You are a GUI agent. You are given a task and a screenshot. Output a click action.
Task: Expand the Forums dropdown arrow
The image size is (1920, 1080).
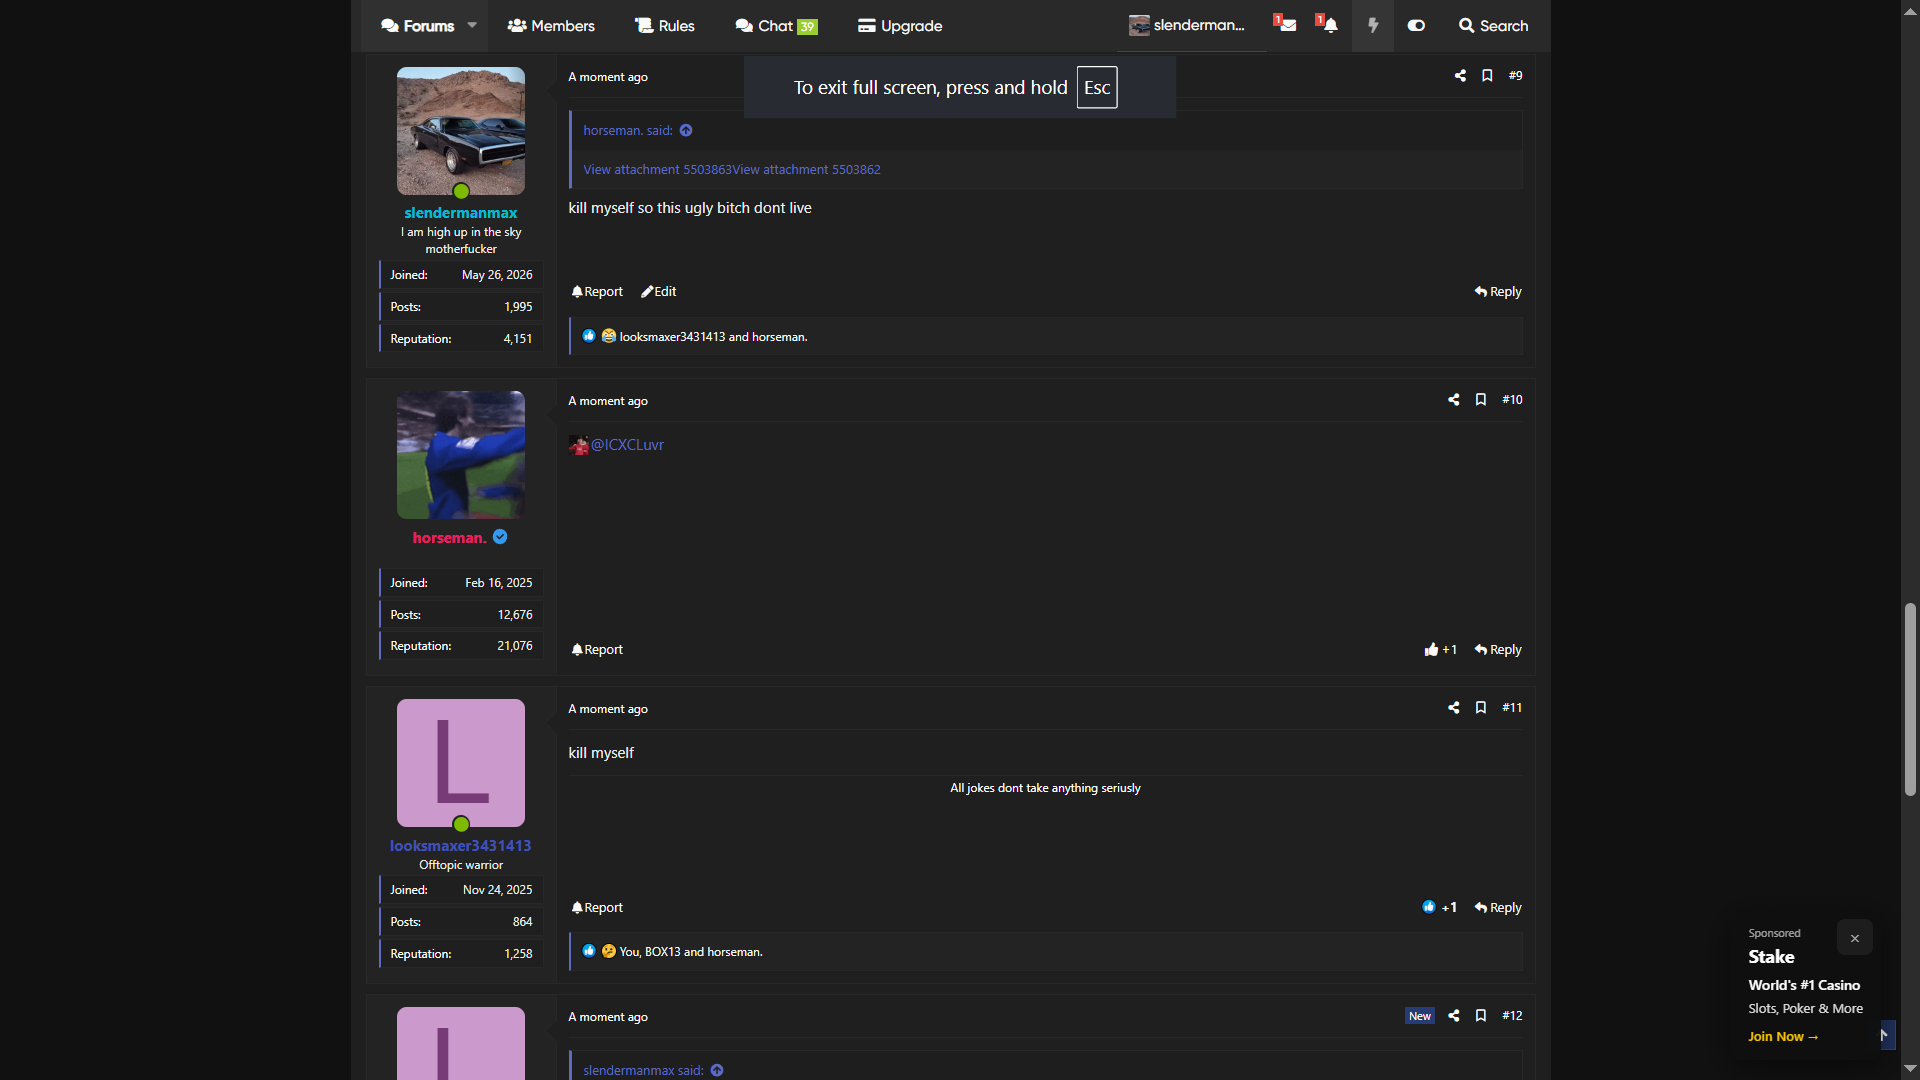(x=472, y=25)
